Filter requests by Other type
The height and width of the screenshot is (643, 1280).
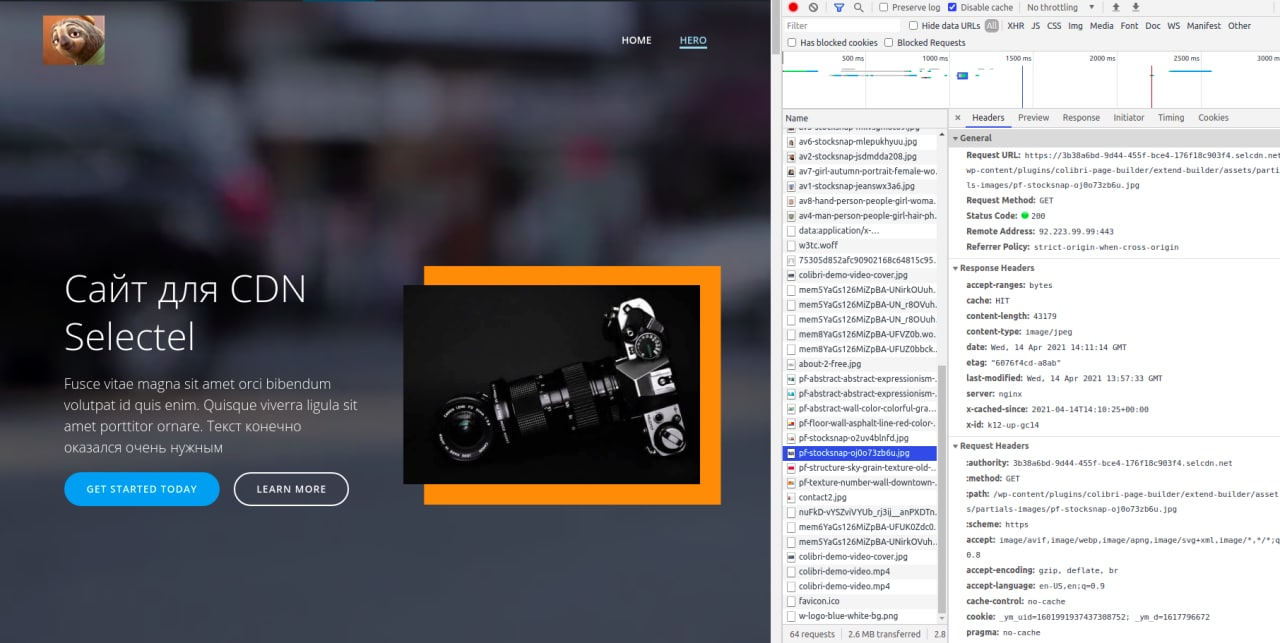[1239, 26]
